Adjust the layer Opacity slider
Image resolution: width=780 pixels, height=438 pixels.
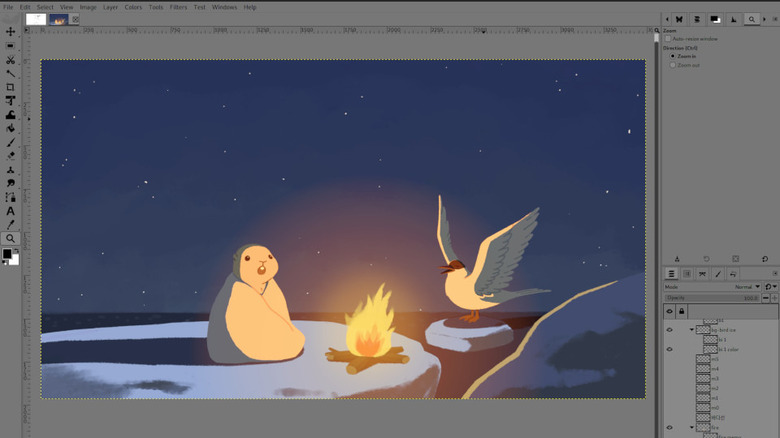click(712, 298)
